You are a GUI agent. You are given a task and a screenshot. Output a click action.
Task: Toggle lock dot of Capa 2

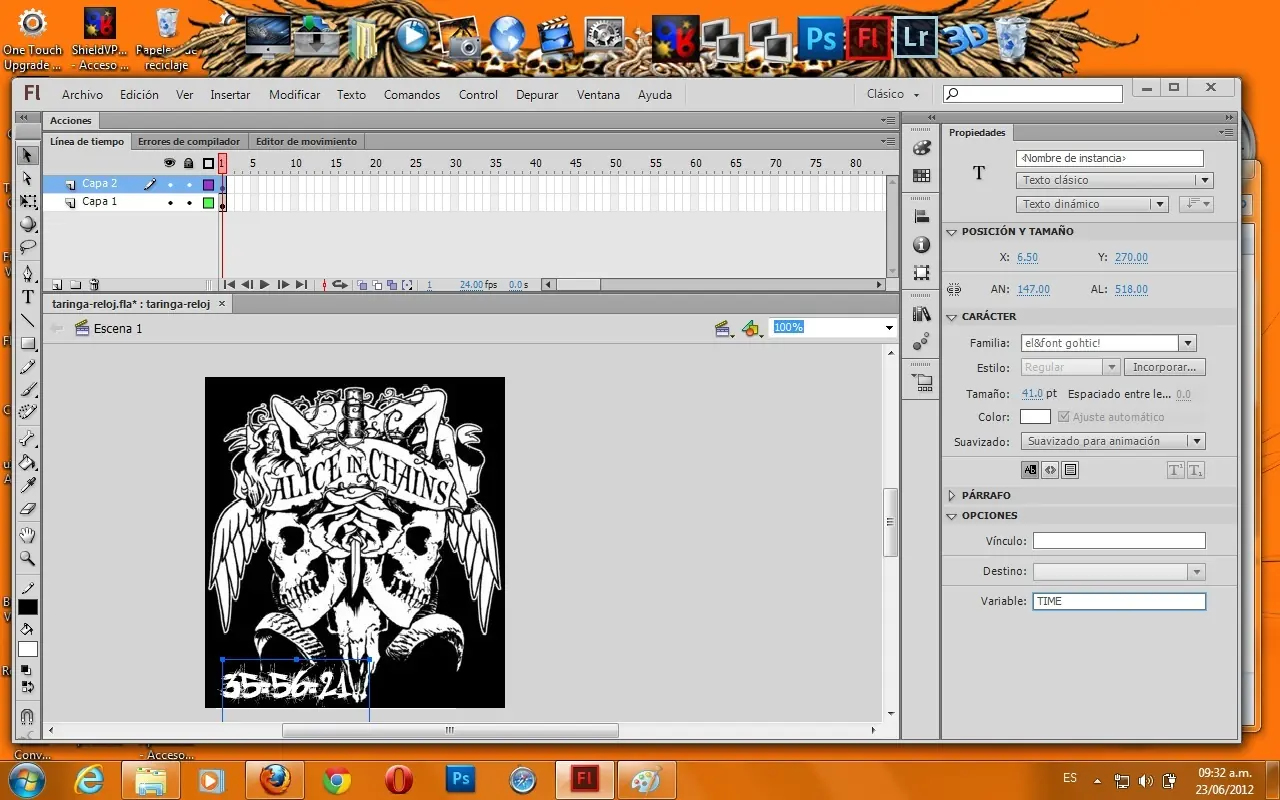189,184
